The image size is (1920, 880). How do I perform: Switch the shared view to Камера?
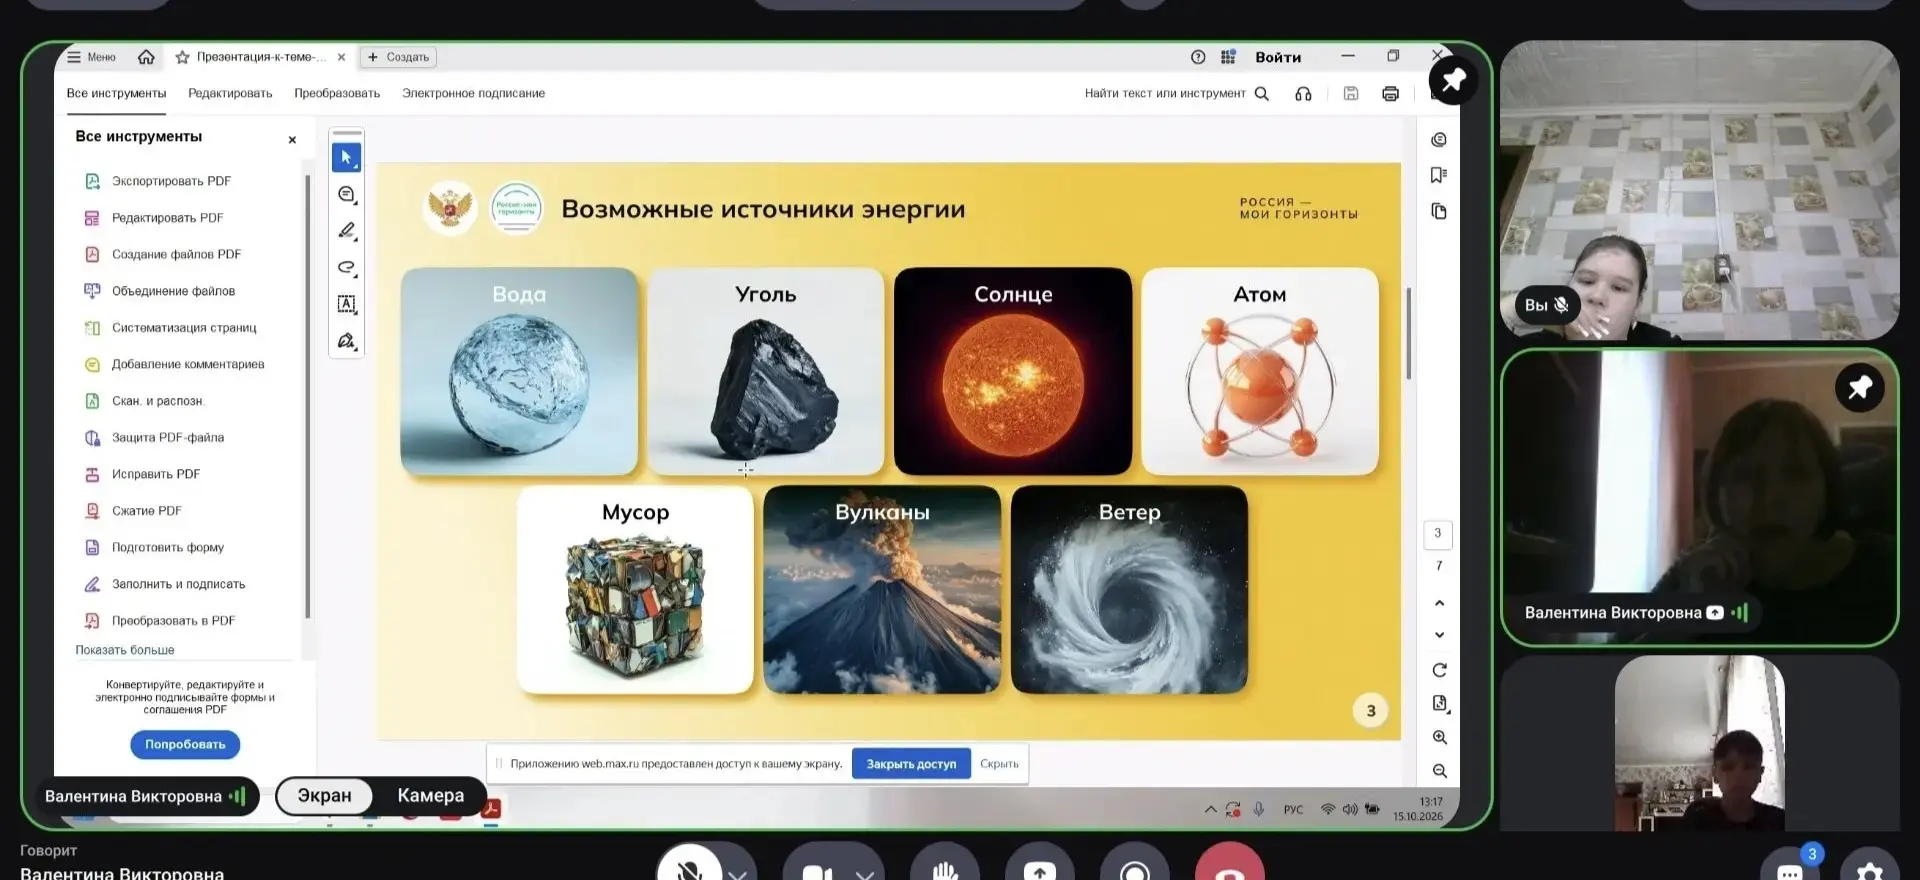point(430,796)
